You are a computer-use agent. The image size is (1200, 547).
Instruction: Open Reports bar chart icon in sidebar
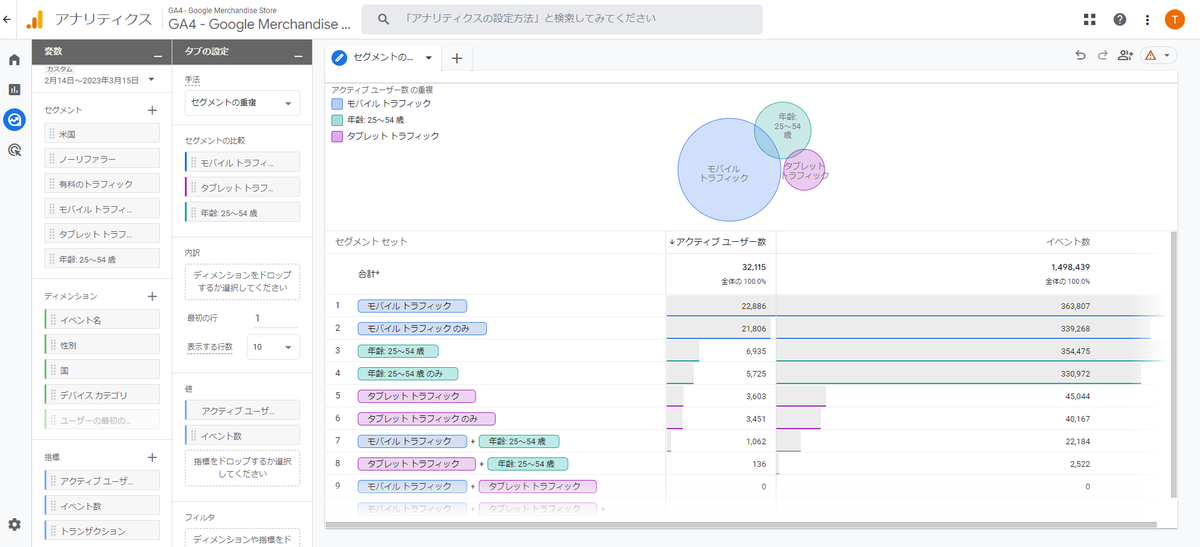pos(14,90)
